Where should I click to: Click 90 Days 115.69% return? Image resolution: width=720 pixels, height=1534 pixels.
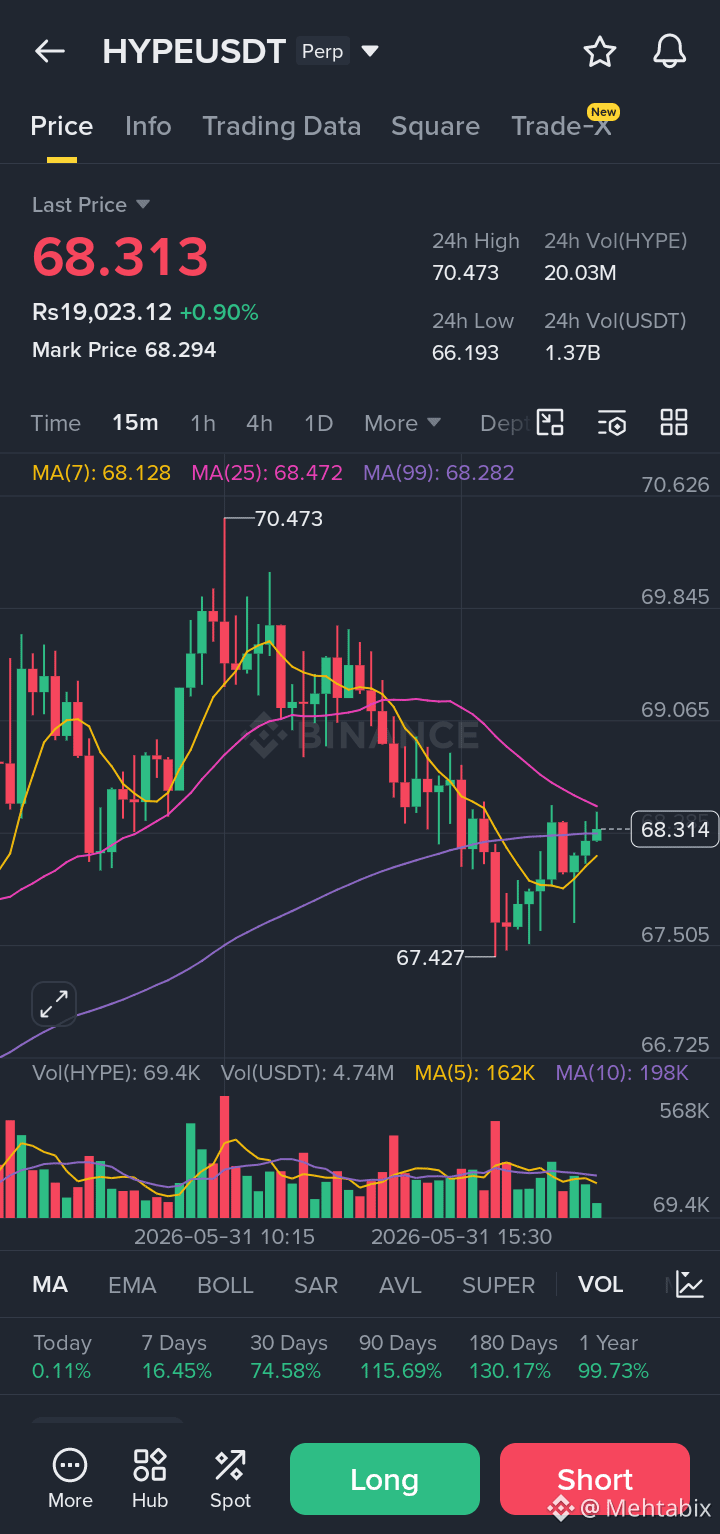(x=400, y=1357)
